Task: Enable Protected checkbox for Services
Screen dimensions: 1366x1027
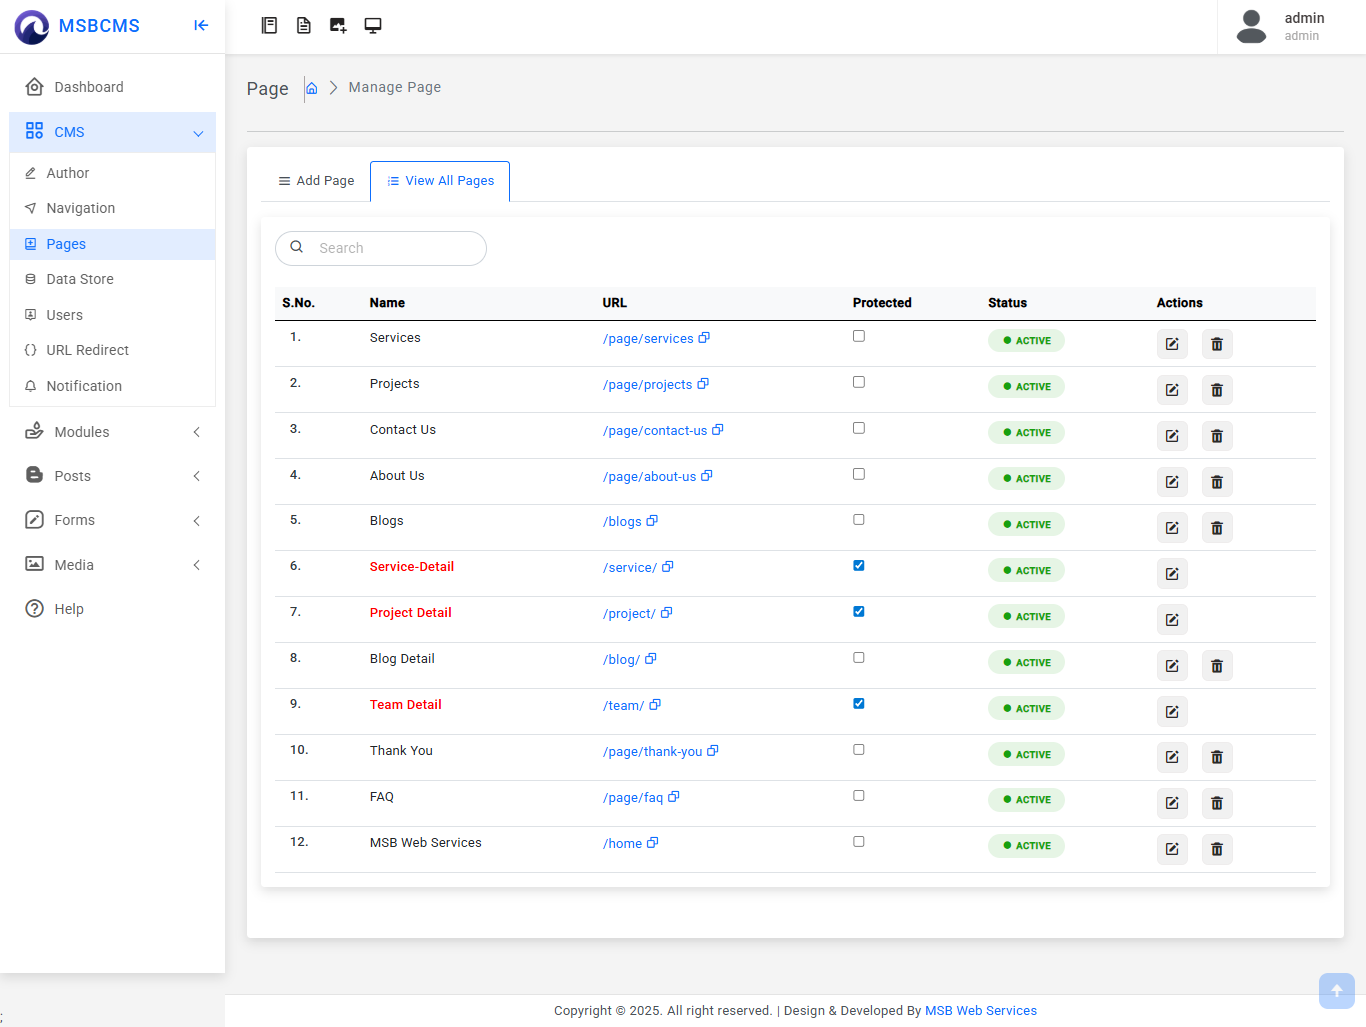Action: click(859, 336)
